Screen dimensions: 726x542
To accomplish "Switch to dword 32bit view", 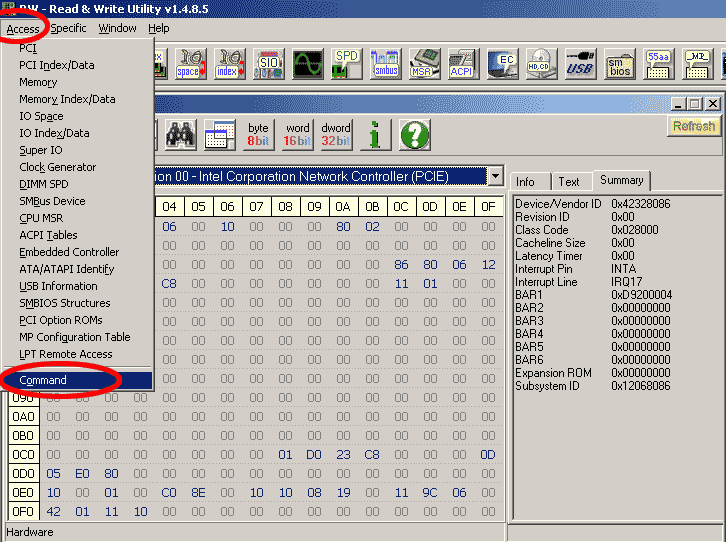I will [336, 134].
